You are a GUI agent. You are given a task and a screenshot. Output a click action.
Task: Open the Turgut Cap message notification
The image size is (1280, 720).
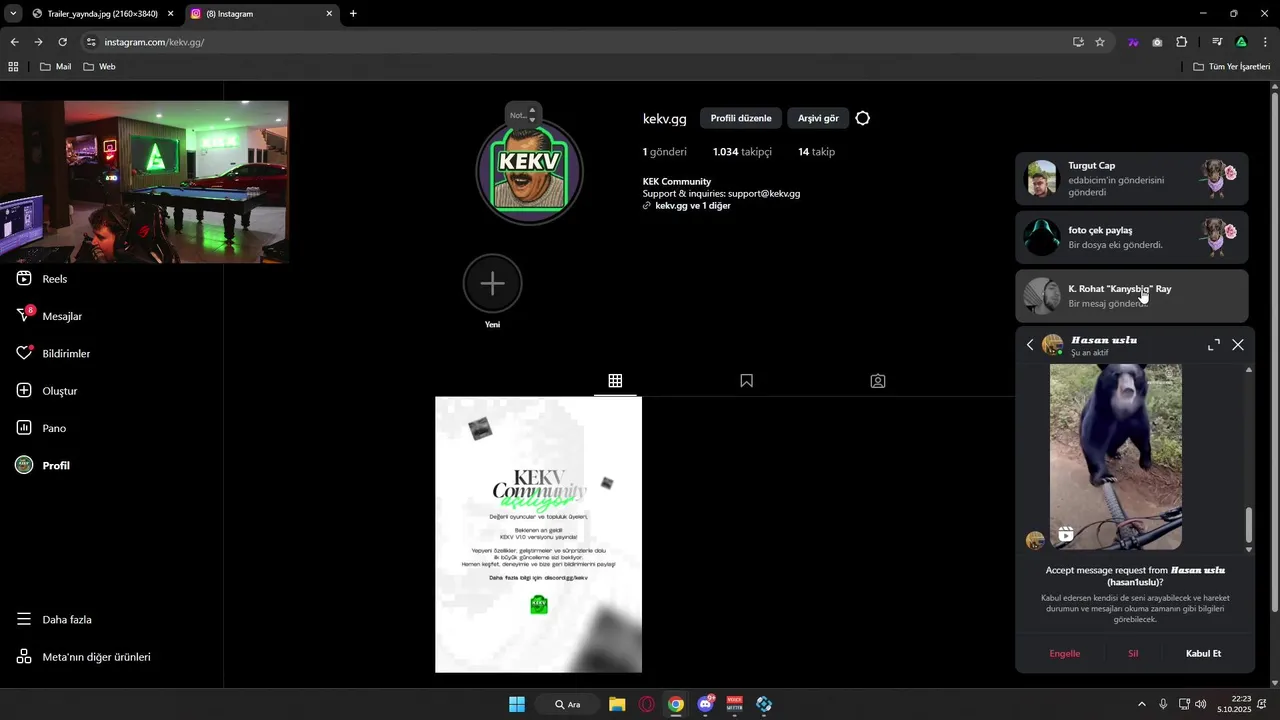click(x=1132, y=179)
